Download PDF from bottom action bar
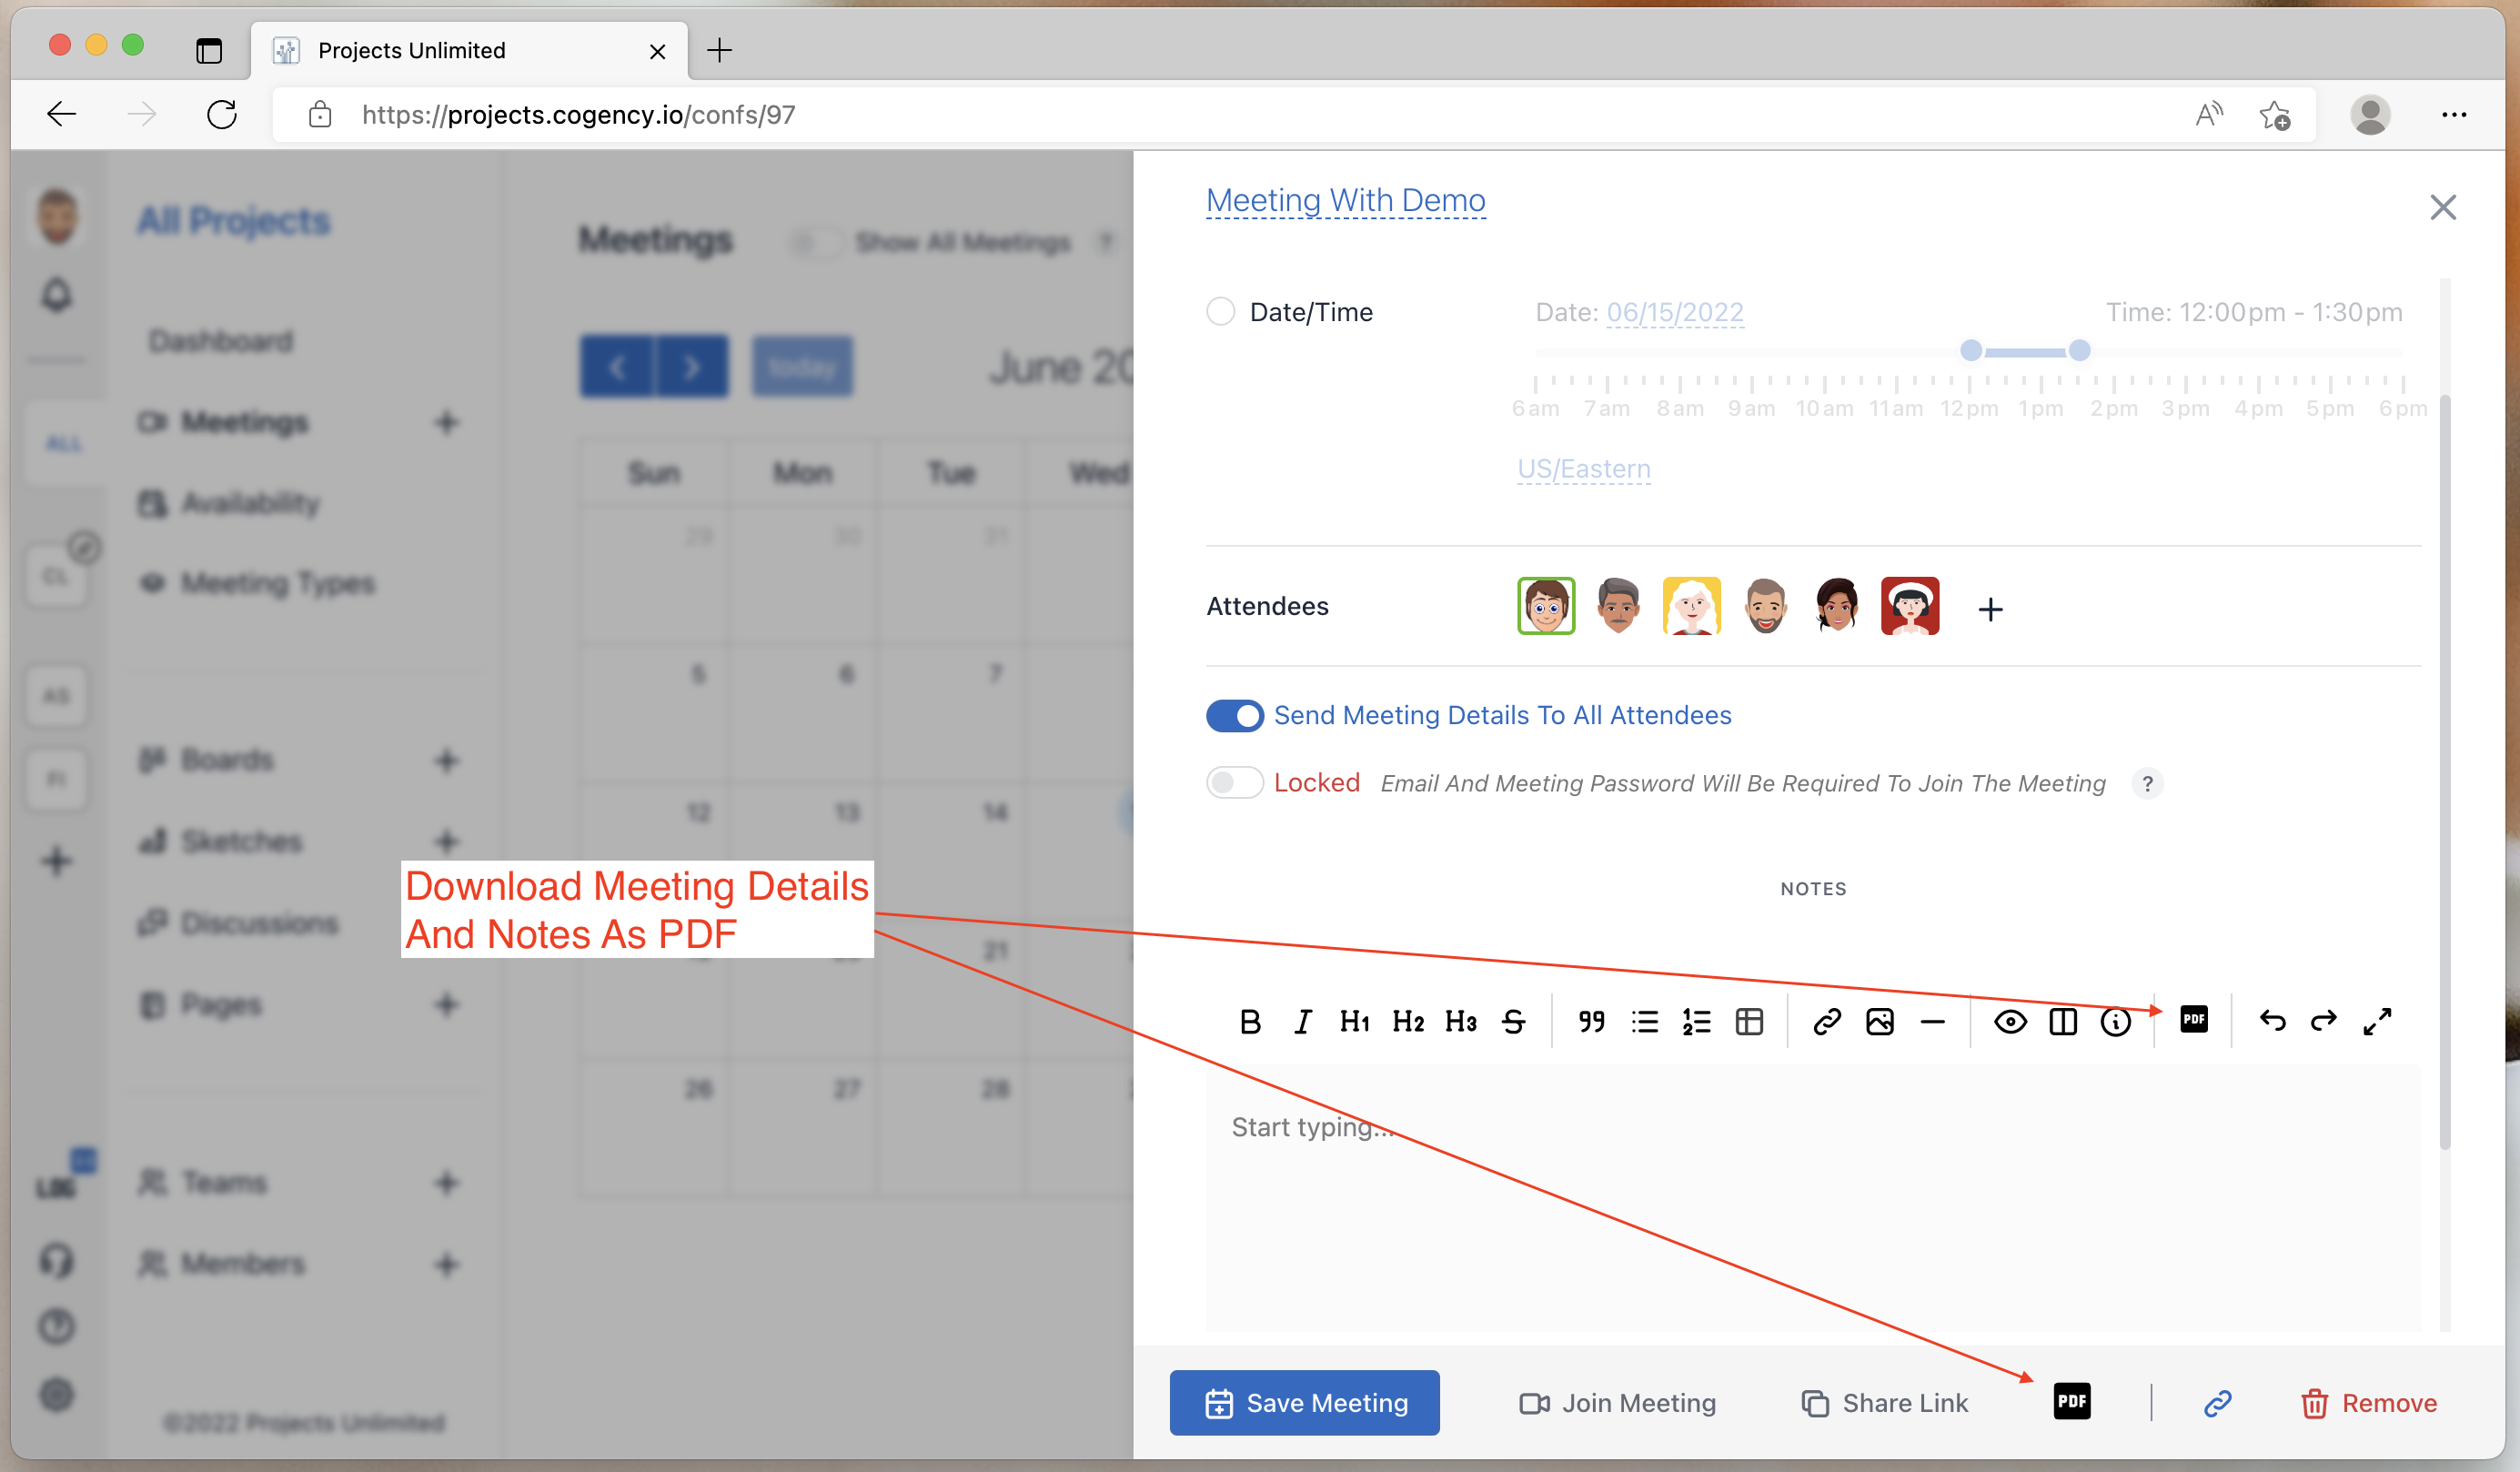2520x1472 pixels. tap(2072, 1401)
